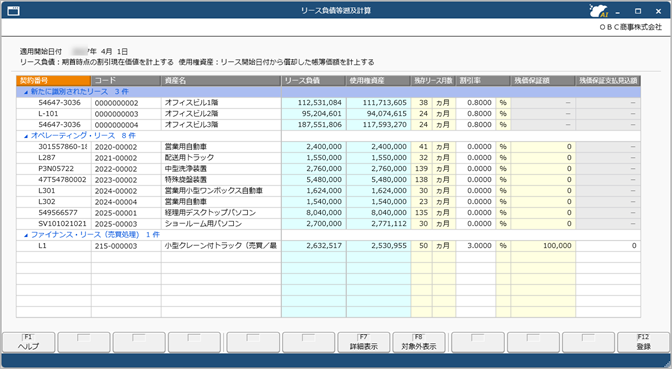Click the F1 ヘルプ button
Screen dimensions: 672x369
28,342
